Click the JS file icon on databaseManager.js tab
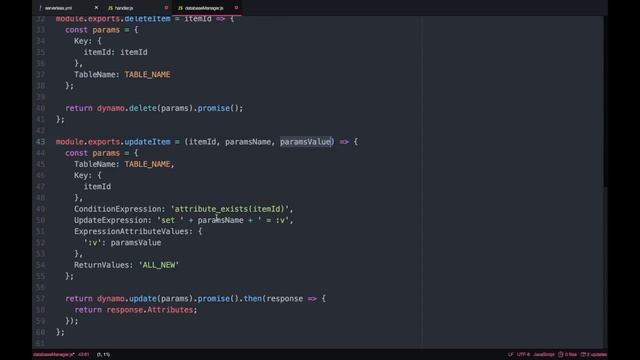The image size is (640, 360). pyautogui.click(x=180, y=8)
